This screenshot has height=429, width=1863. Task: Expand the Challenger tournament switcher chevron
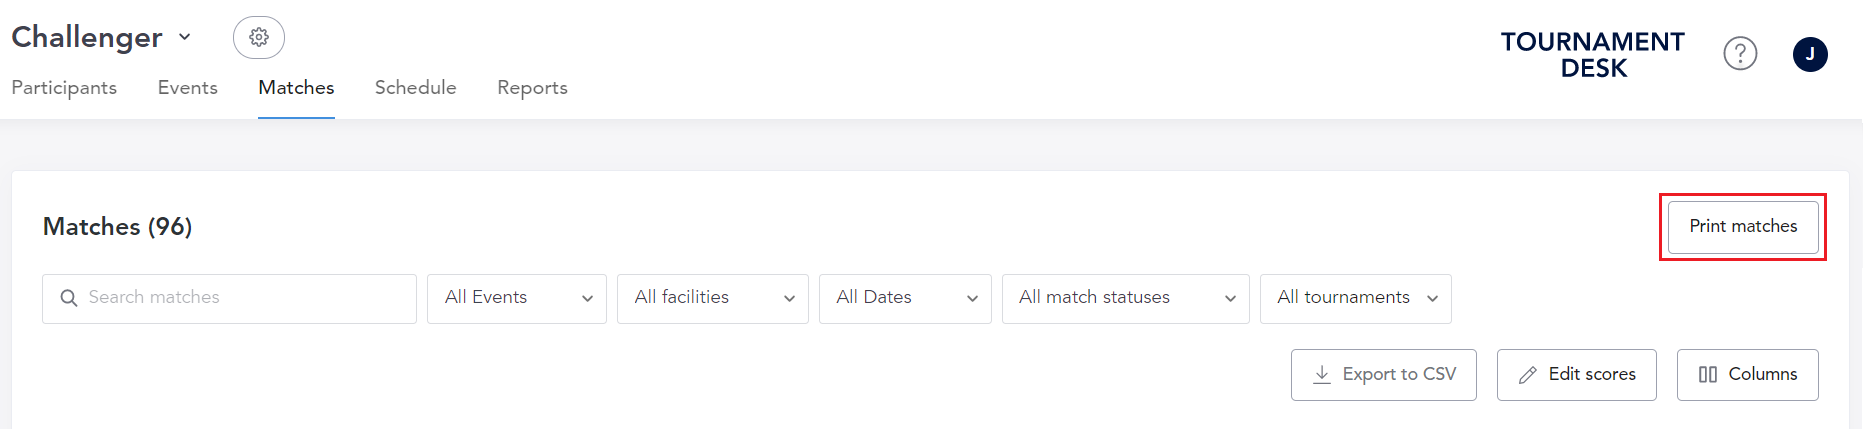pos(185,37)
